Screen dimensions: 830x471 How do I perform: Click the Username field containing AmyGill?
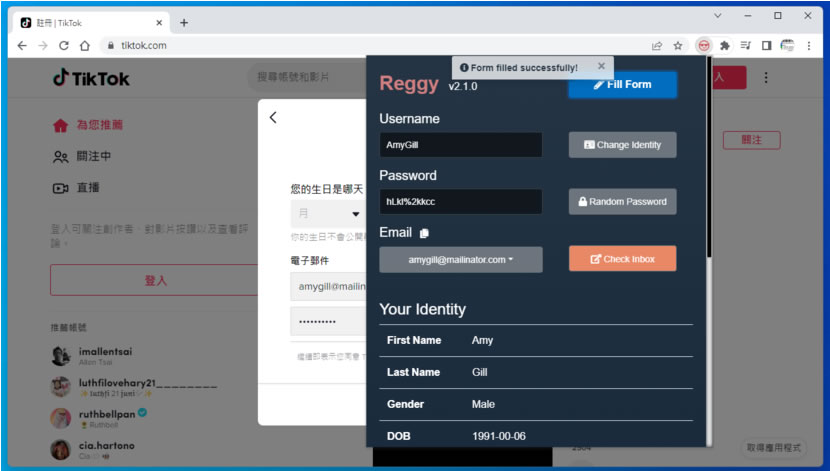(460, 145)
